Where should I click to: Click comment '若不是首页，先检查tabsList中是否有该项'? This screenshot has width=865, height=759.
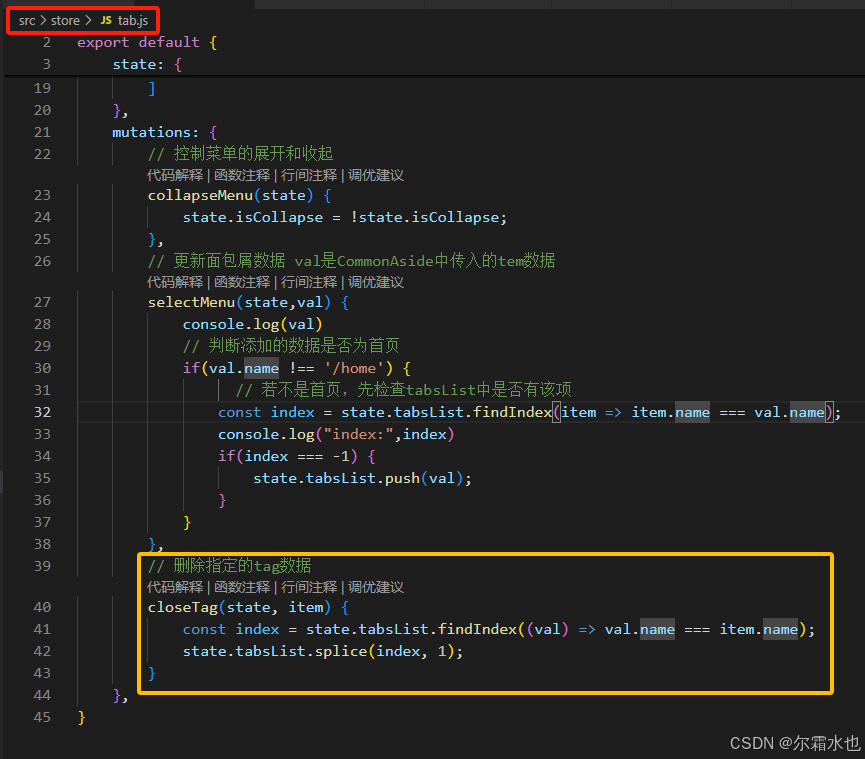[417, 390]
